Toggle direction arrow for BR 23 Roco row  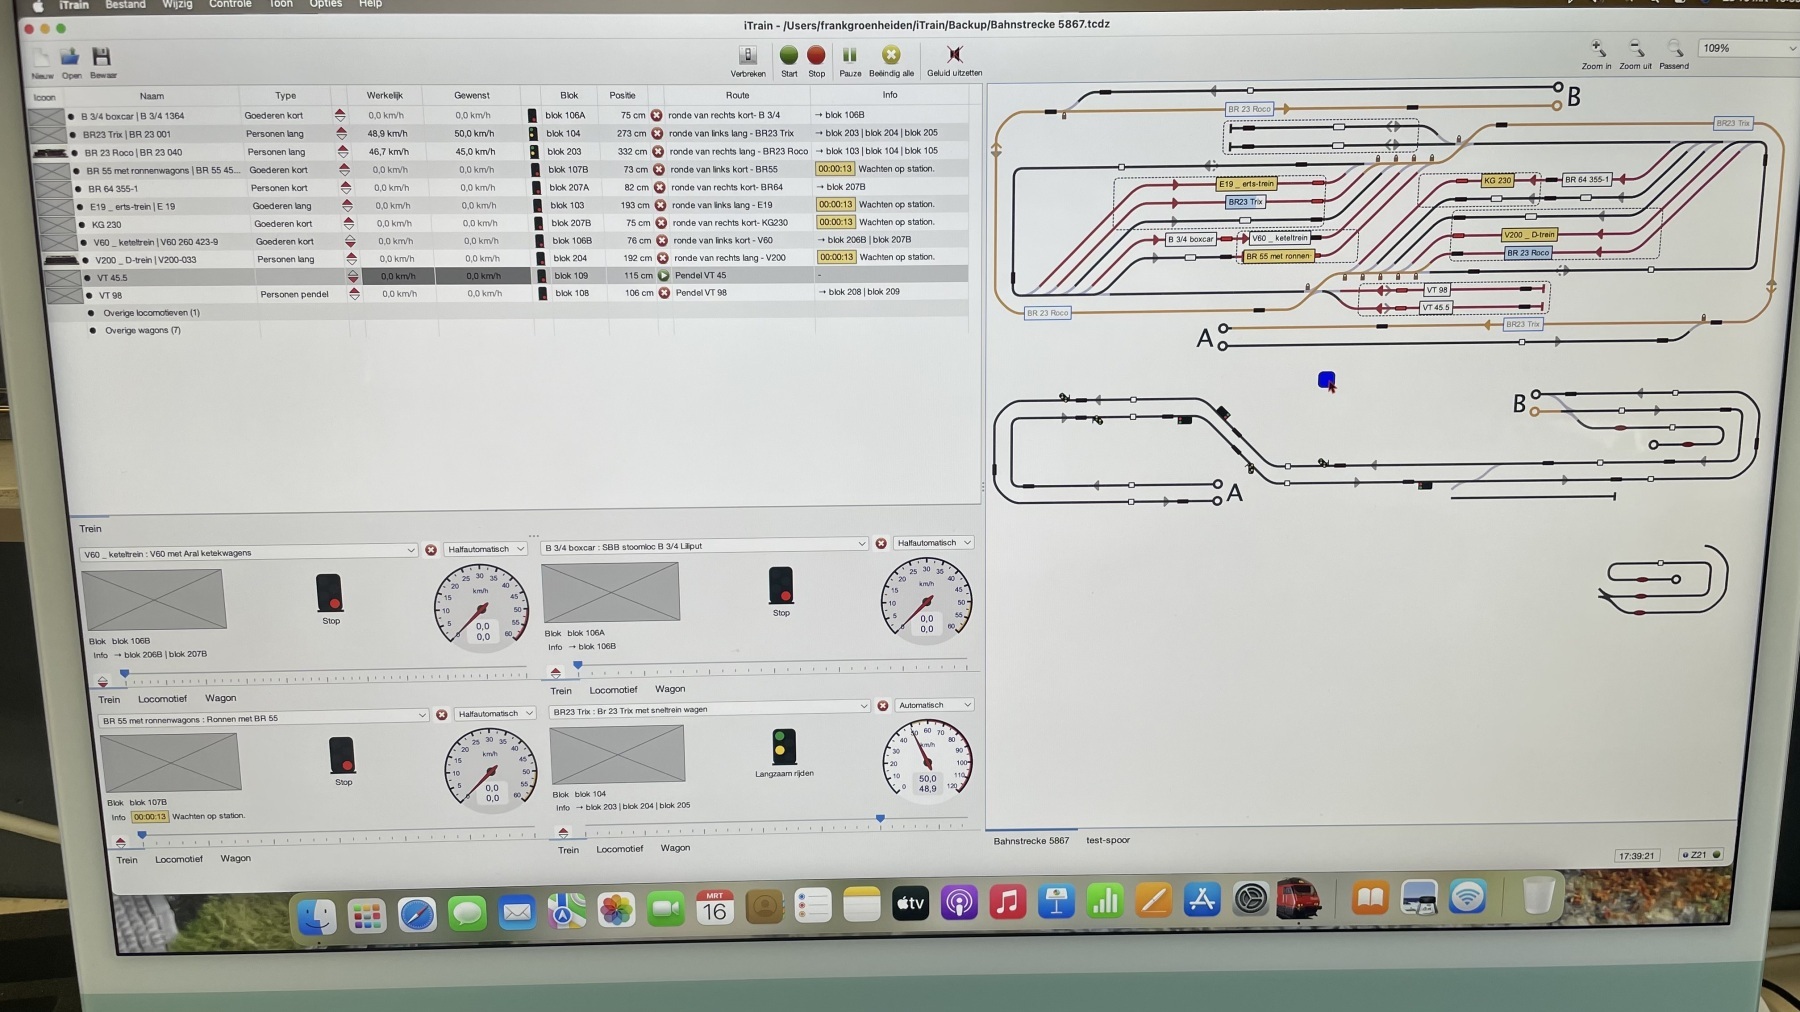click(x=342, y=152)
